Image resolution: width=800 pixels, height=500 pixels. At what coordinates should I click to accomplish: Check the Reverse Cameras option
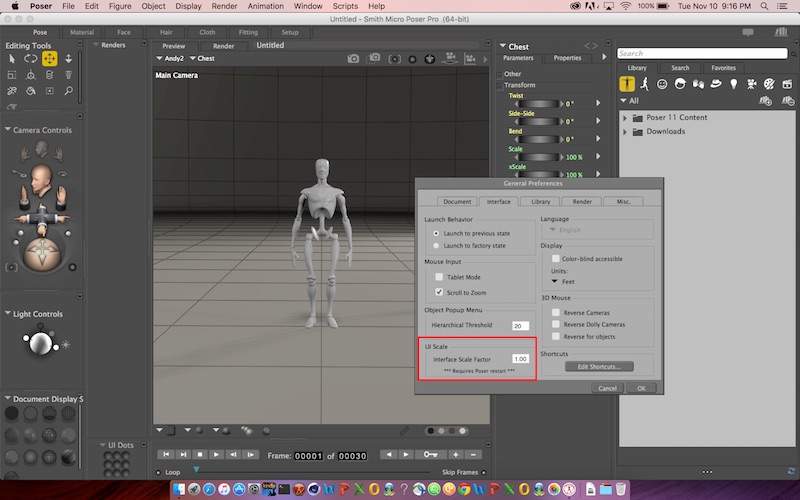point(556,312)
